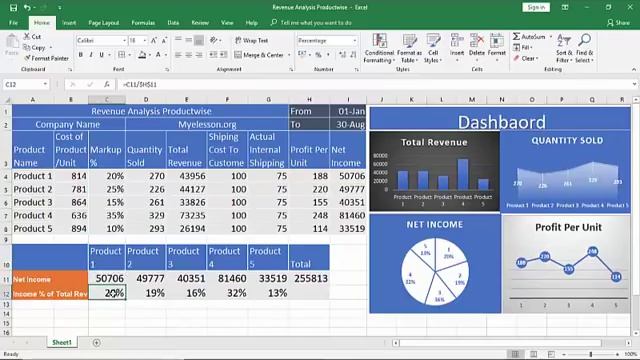Open the font size dropdown

coord(144,40)
